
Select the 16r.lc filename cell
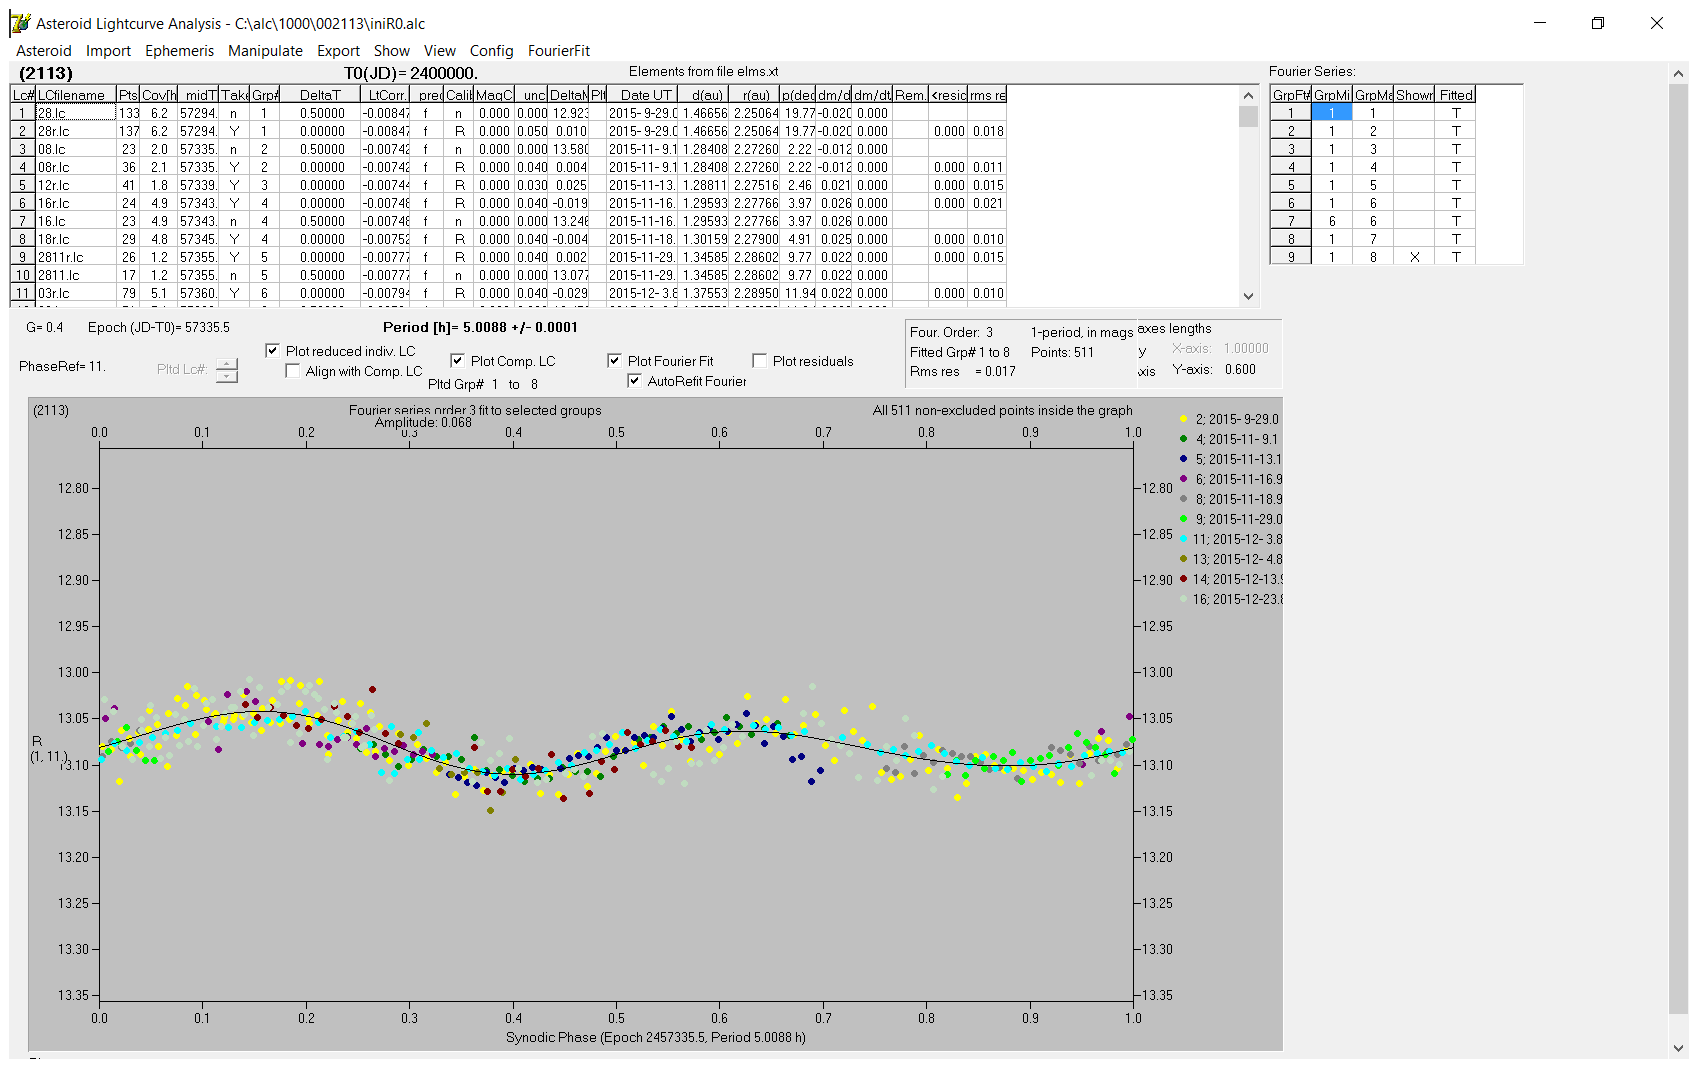[76, 204]
